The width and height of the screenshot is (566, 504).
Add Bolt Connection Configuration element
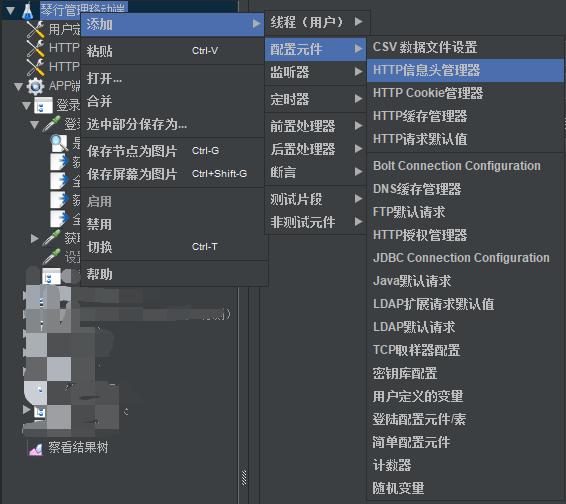[465, 166]
